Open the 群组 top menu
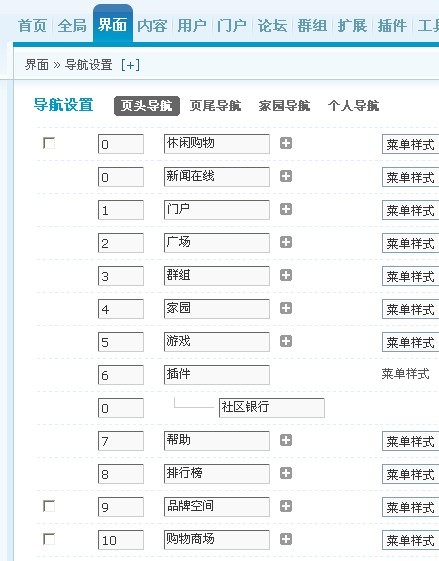The image size is (439, 561). 312,26
